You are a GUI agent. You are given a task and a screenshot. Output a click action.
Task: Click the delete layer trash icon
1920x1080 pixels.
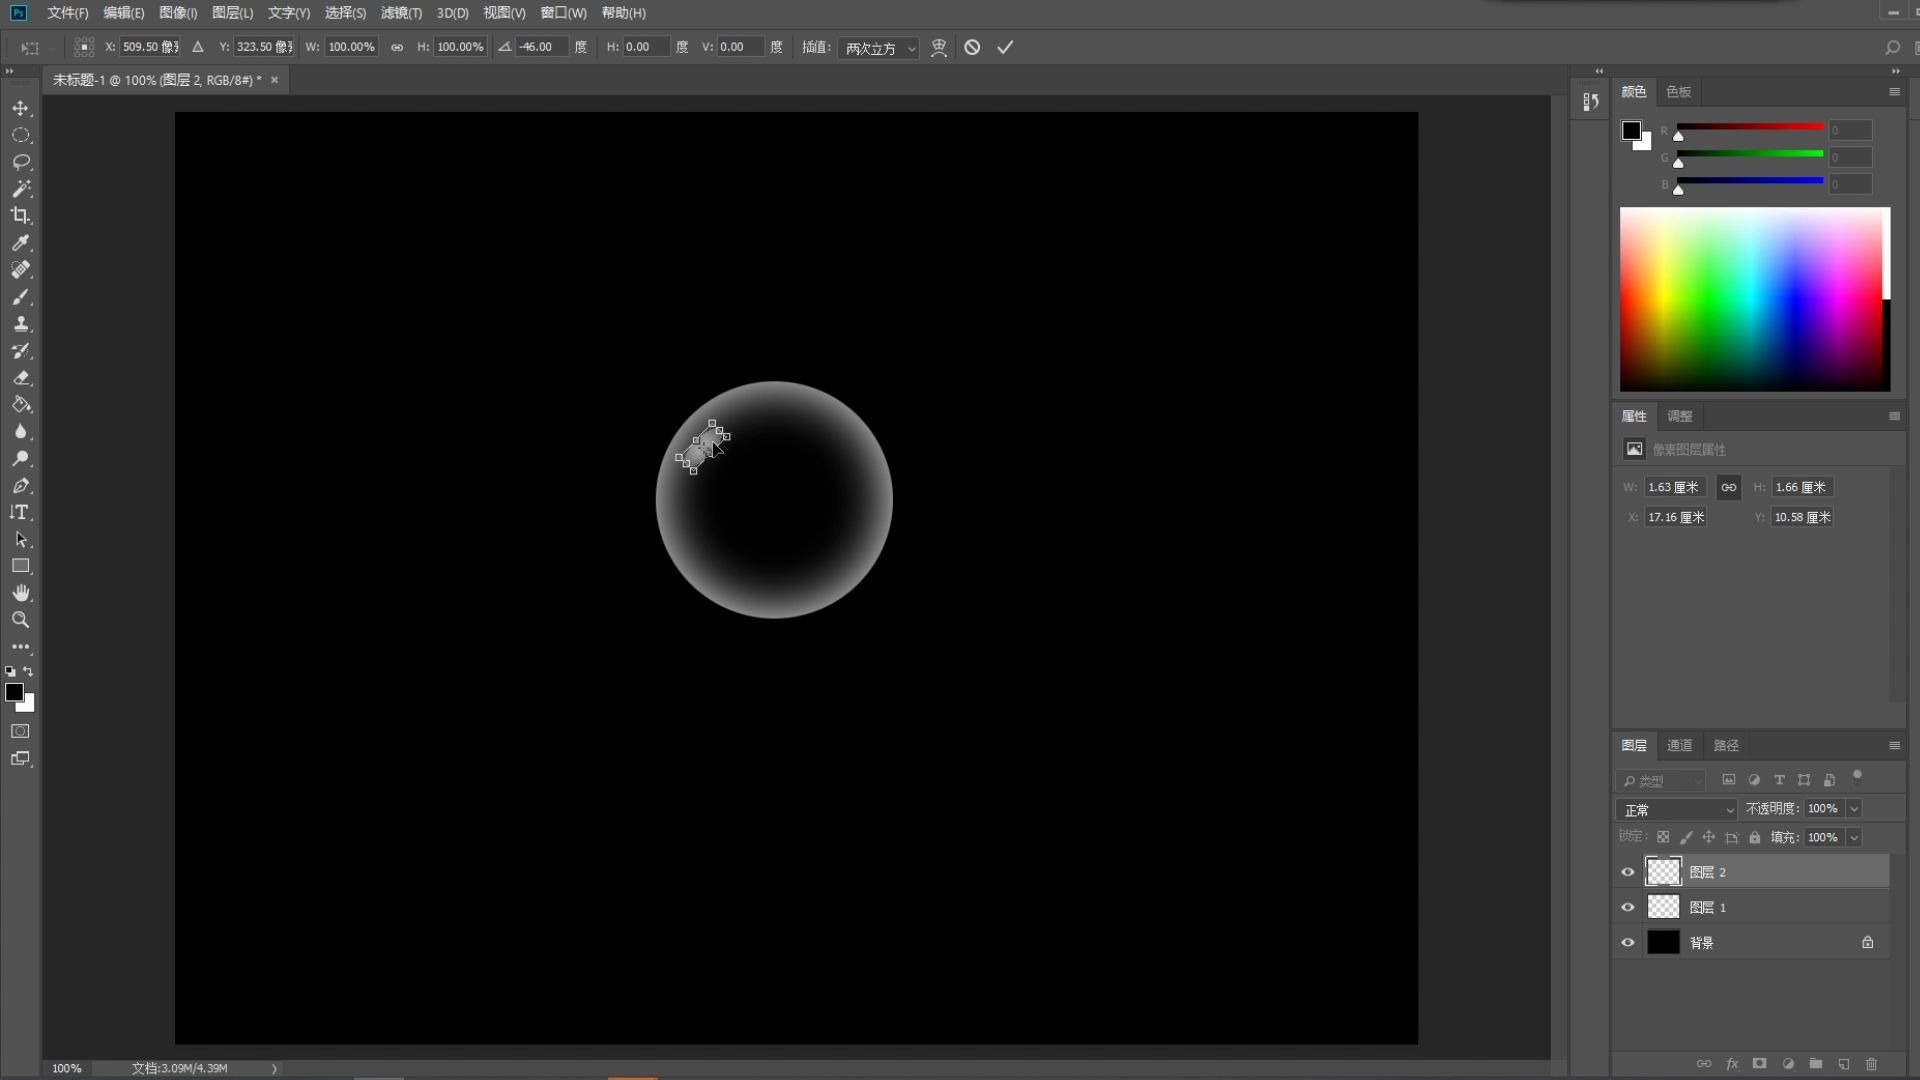pyautogui.click(x=1871, y=1064)
